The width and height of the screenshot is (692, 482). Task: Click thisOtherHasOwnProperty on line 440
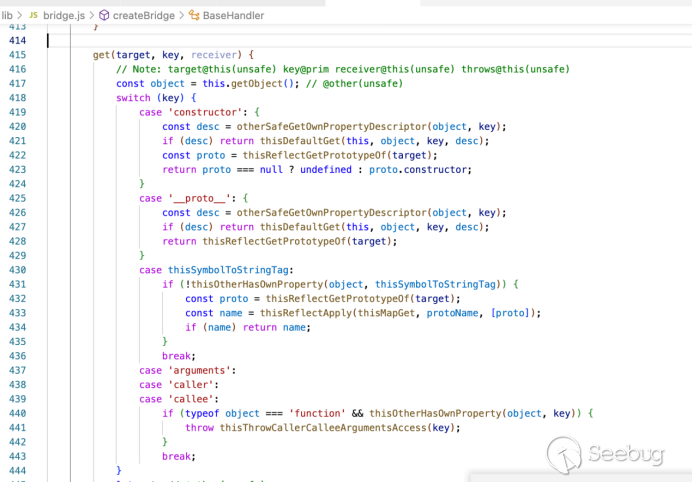click(x=436, y=414)
